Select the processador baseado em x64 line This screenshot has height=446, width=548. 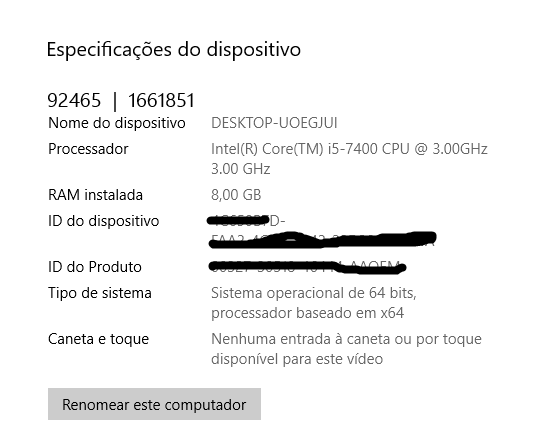(x=308, y=313)
